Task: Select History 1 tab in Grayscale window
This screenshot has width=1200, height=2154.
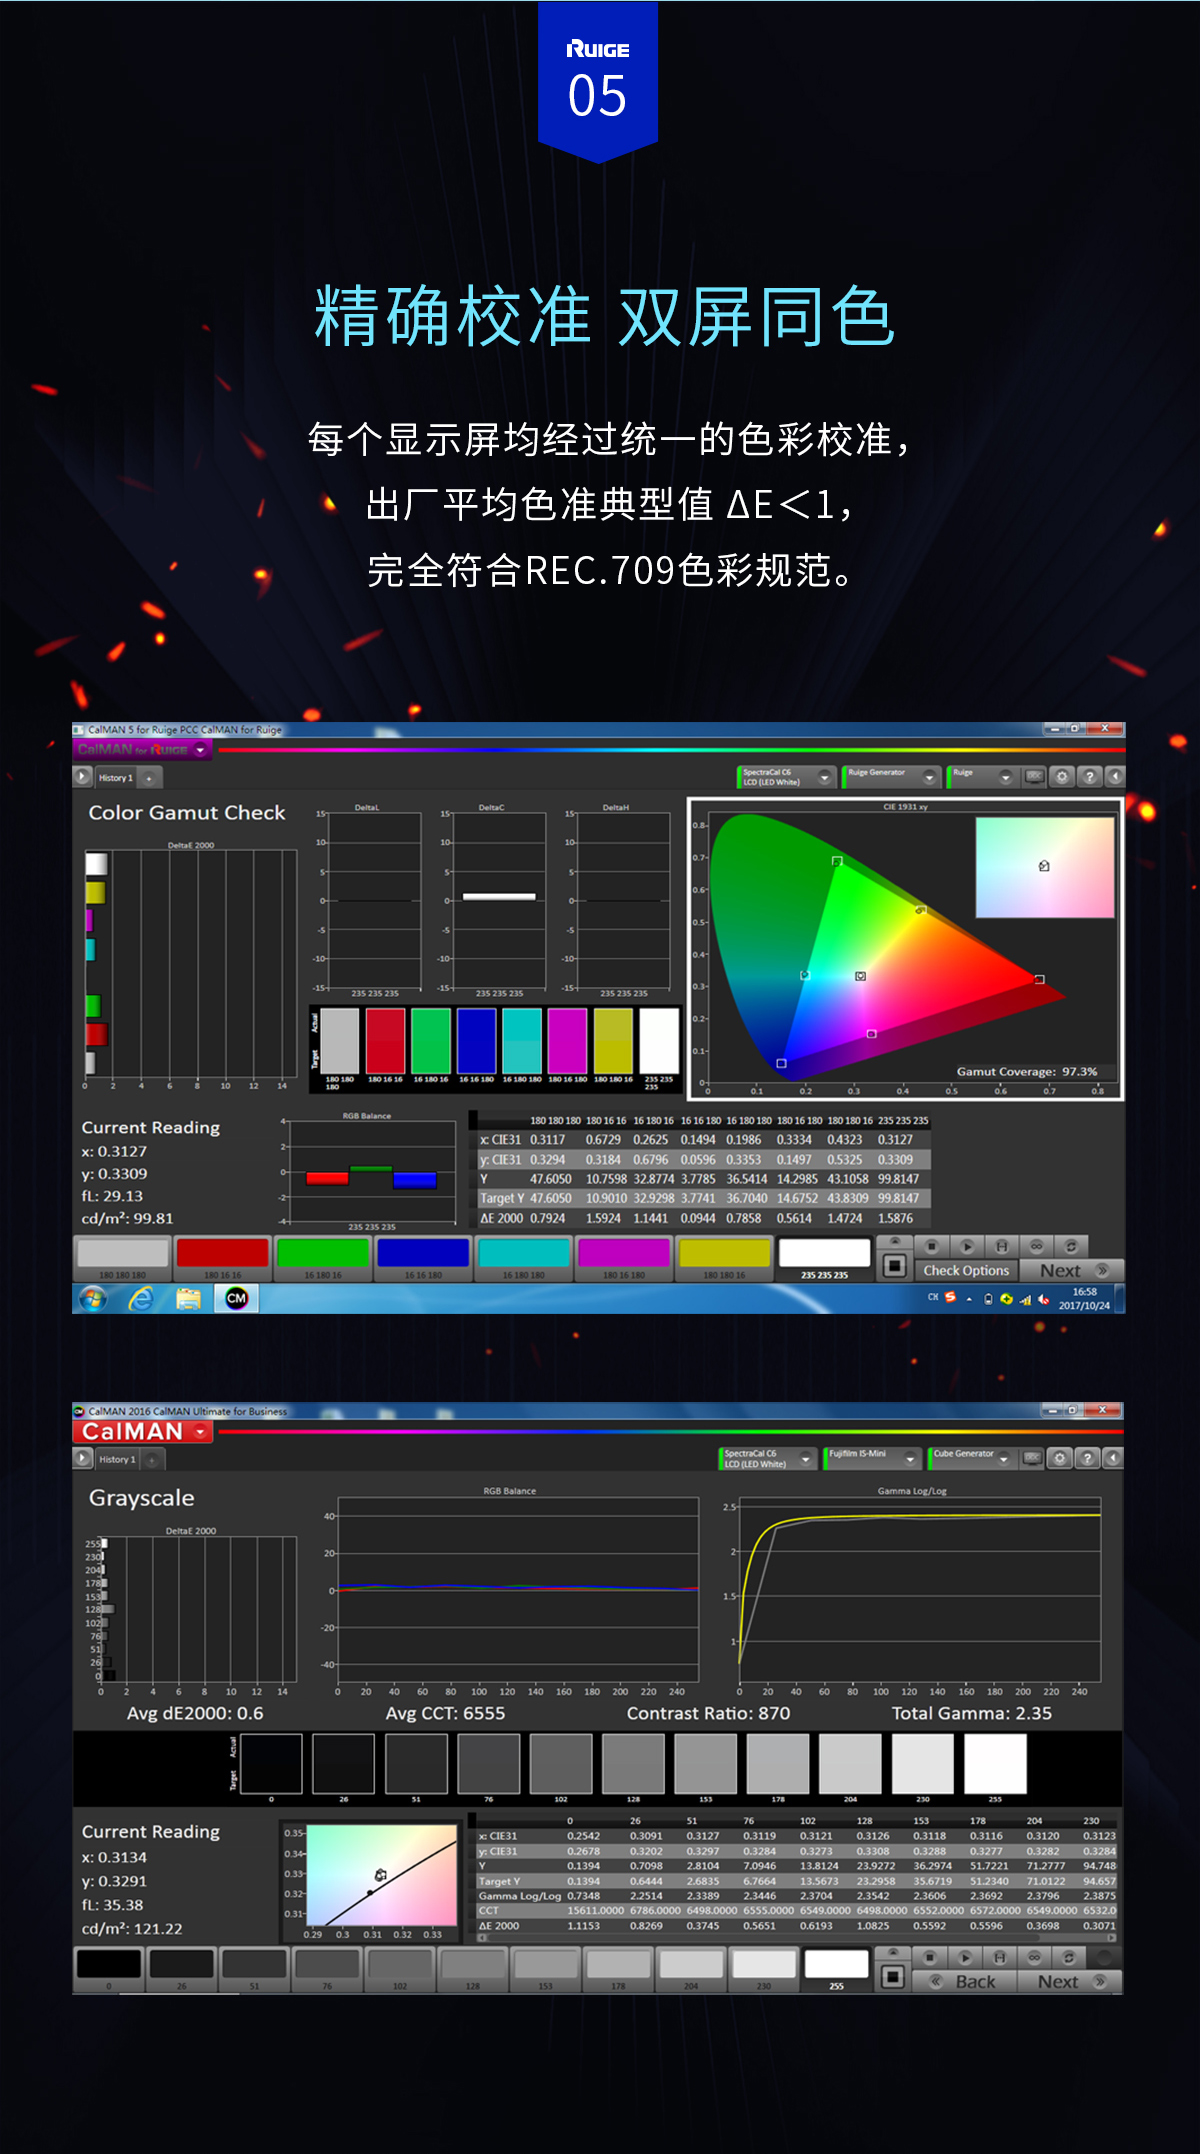Action: coord(117,1460)
